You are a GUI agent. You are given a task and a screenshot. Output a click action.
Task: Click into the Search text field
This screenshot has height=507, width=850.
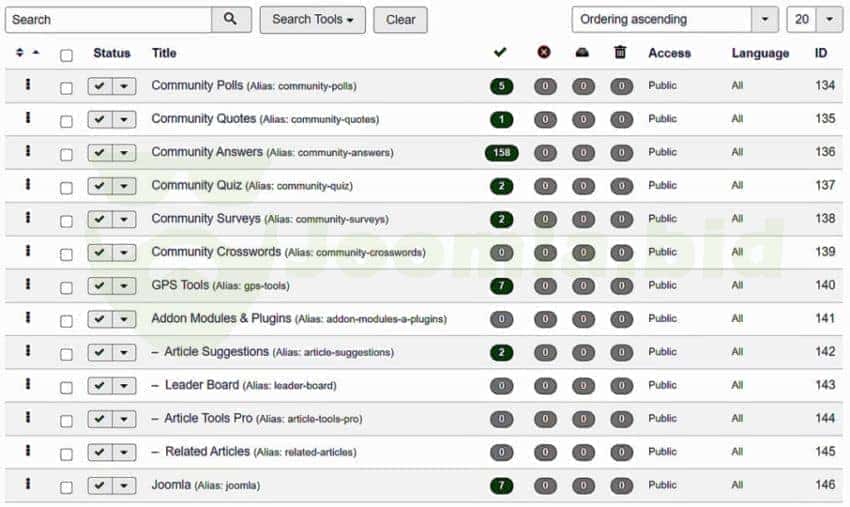tap(108, 19)
